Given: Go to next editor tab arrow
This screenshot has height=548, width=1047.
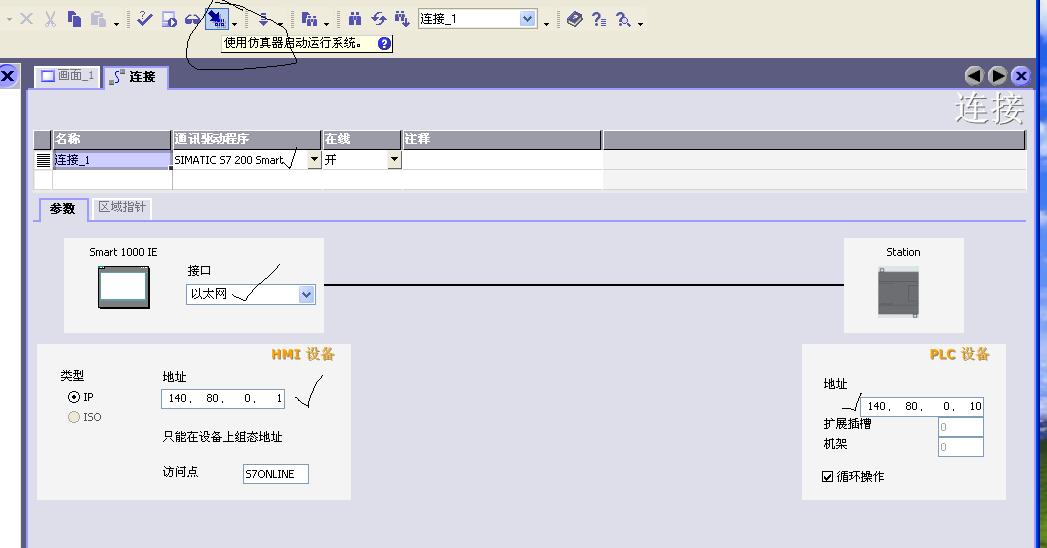Looking at the screenshot, I should tap(998, 76).
